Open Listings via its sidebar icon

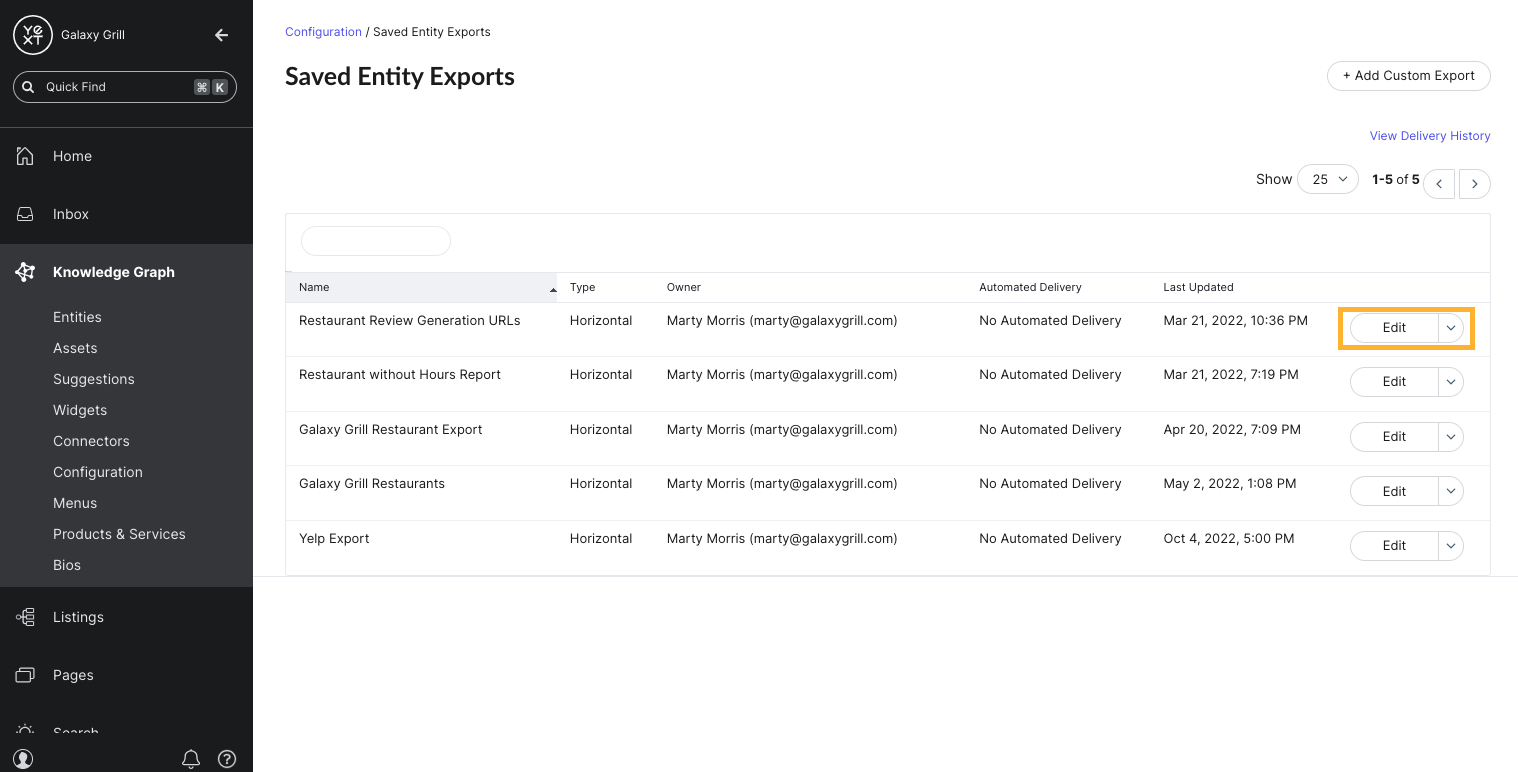[x=25, y=617]
